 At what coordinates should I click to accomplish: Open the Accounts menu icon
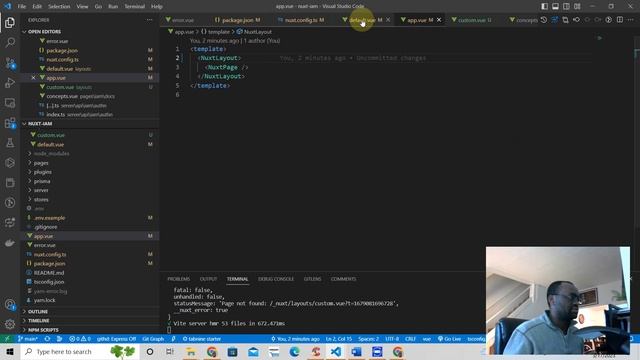10,304
